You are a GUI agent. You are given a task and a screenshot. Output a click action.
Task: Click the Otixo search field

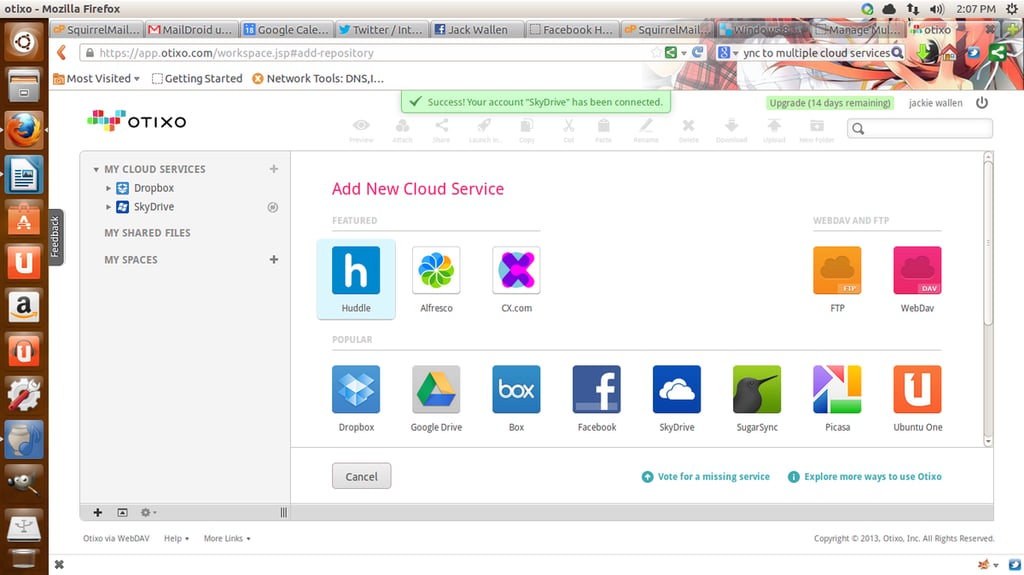click(x=920, y=129)
